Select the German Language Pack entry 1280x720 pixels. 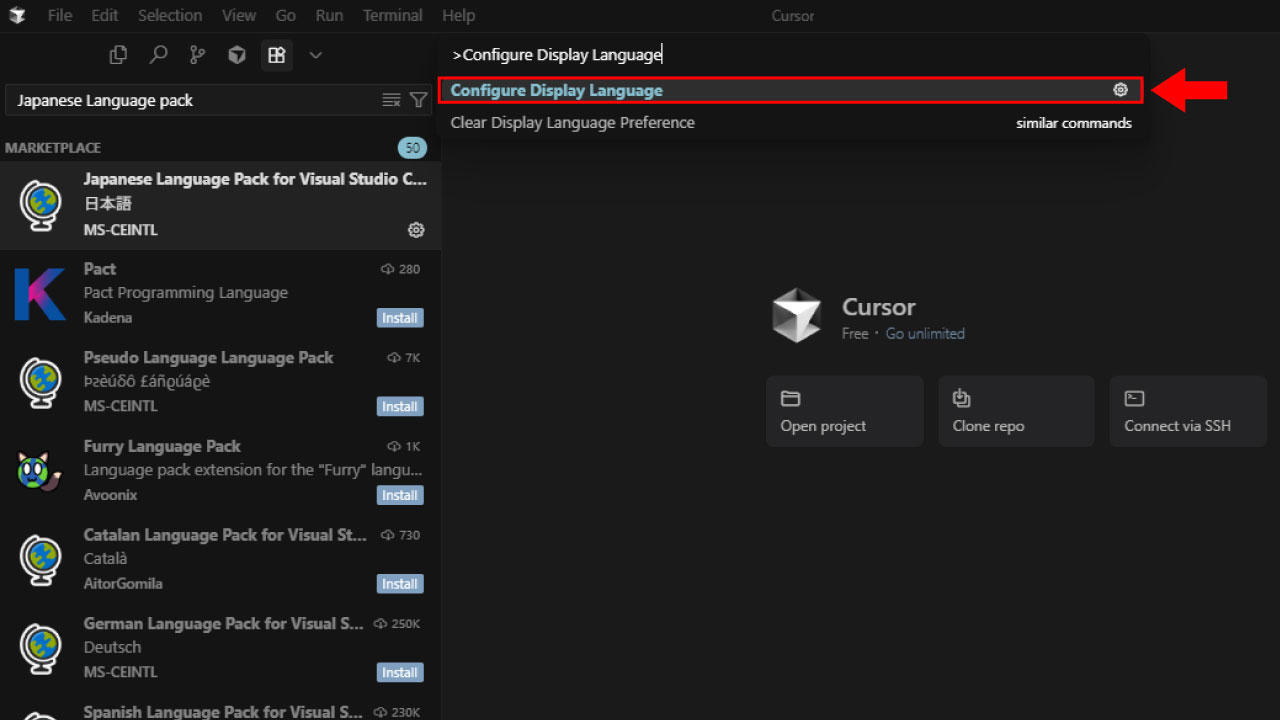220,649
